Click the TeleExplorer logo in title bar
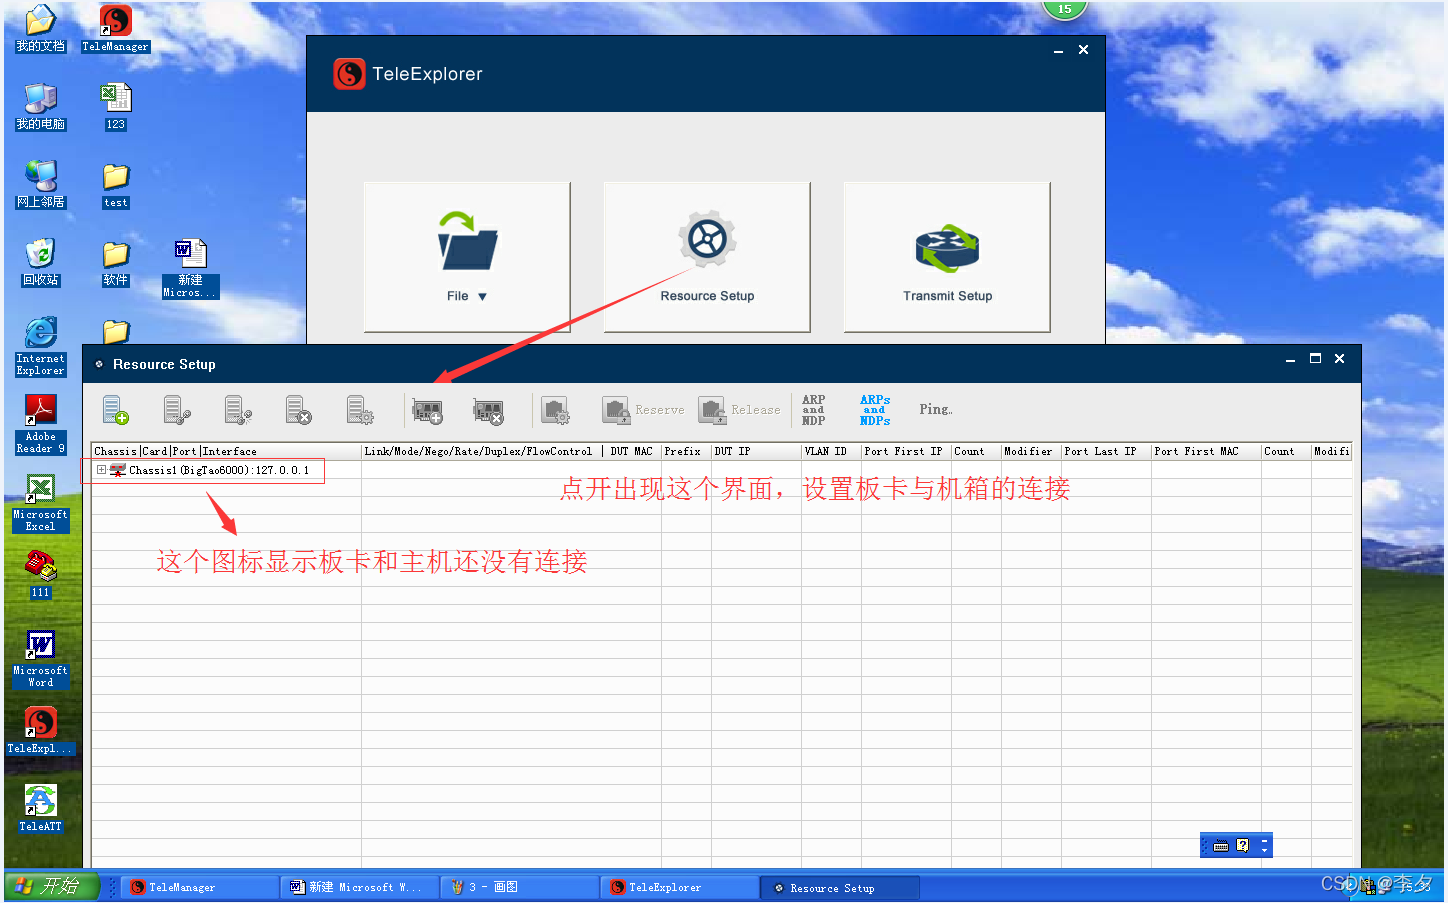Image resolution: width=1448 pixels, height=903 pixels. click(x=349, y=74)
